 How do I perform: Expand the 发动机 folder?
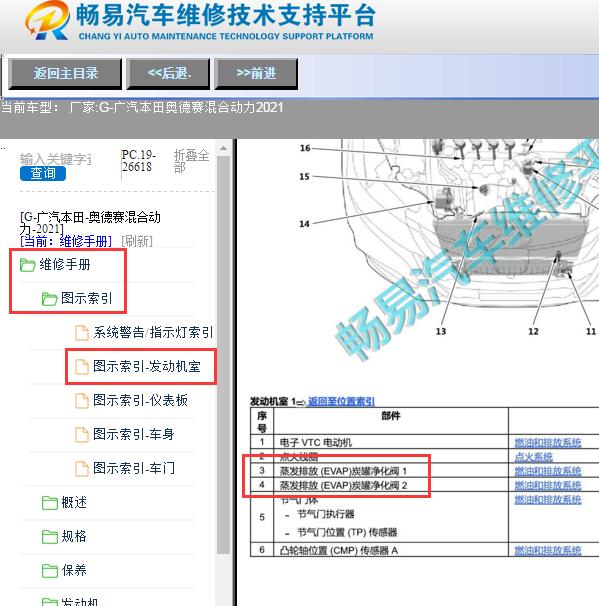coord(80,601)
